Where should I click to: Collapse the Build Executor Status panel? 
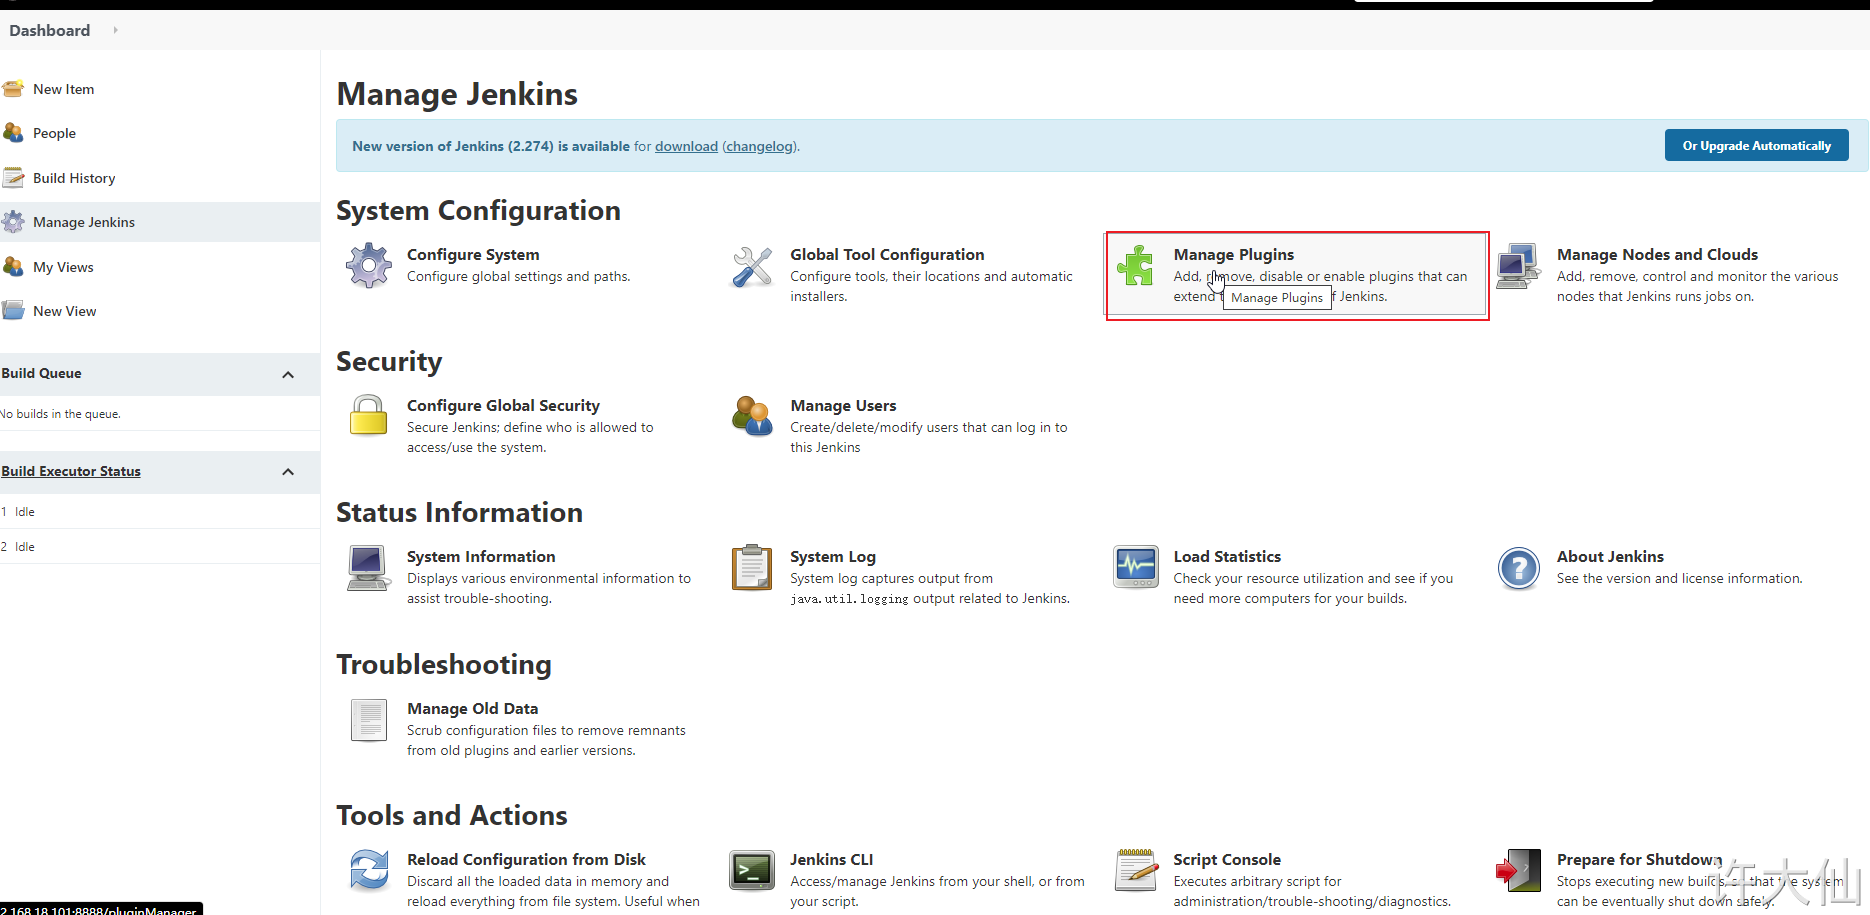click(x=288, y=472)
